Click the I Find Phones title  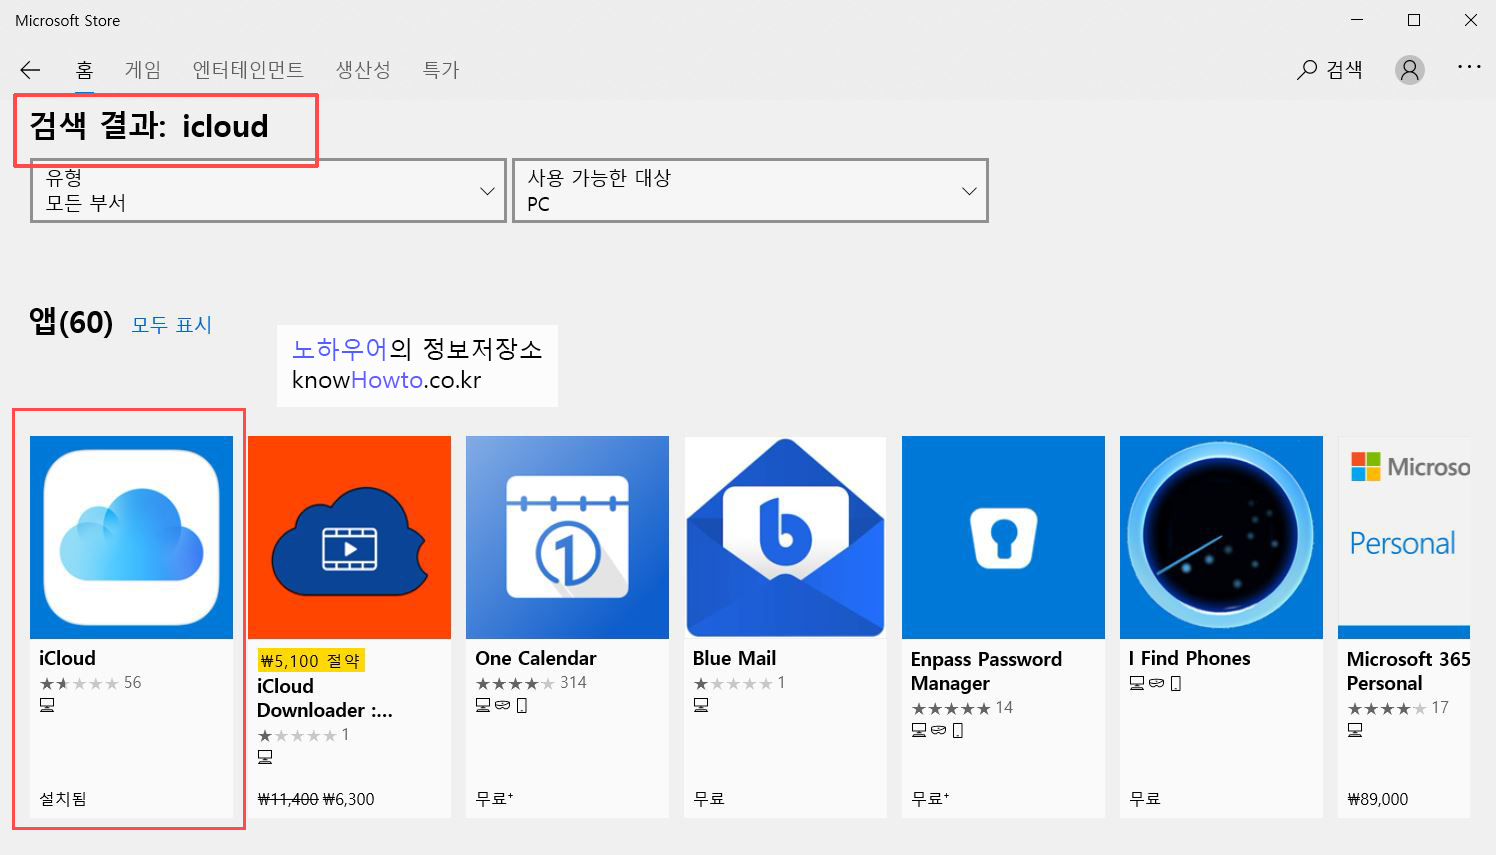[1189, 658]
